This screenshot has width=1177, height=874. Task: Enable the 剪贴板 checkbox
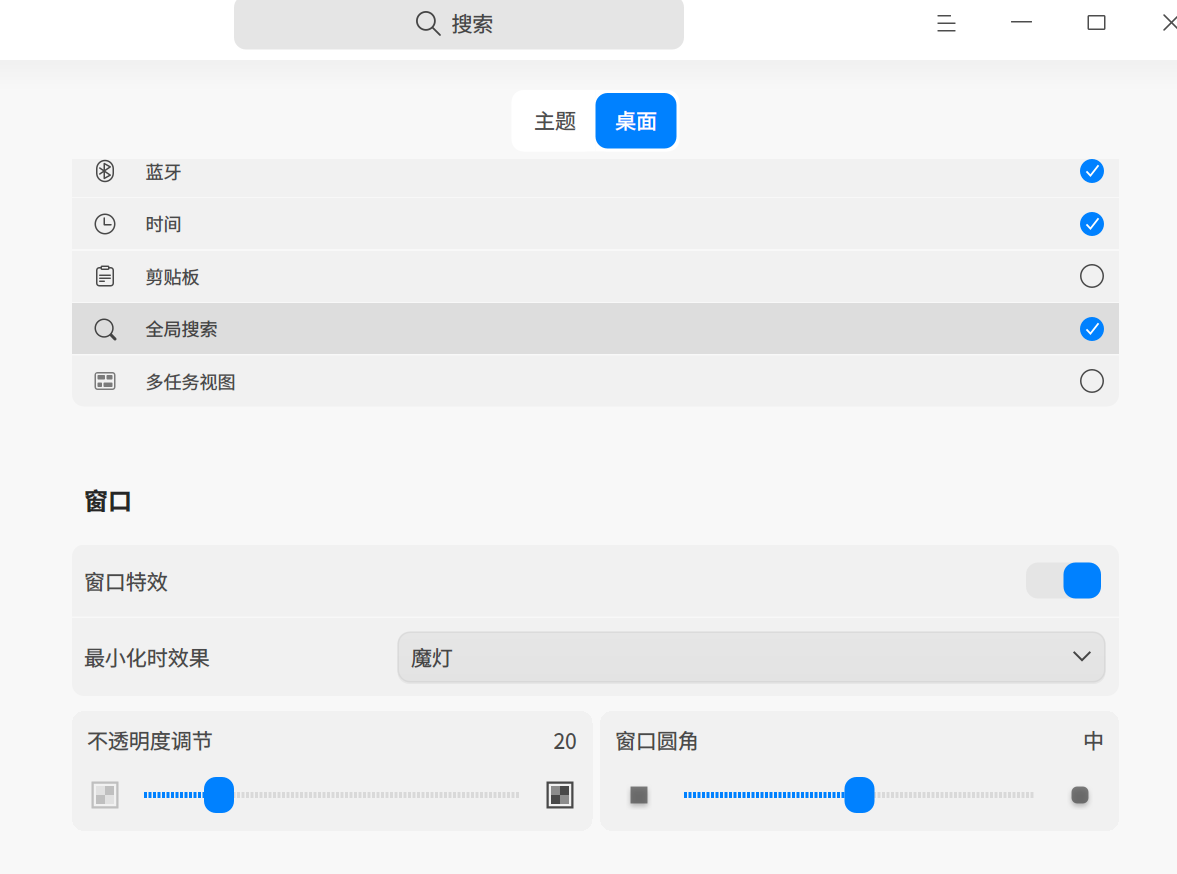point(1091,276)
